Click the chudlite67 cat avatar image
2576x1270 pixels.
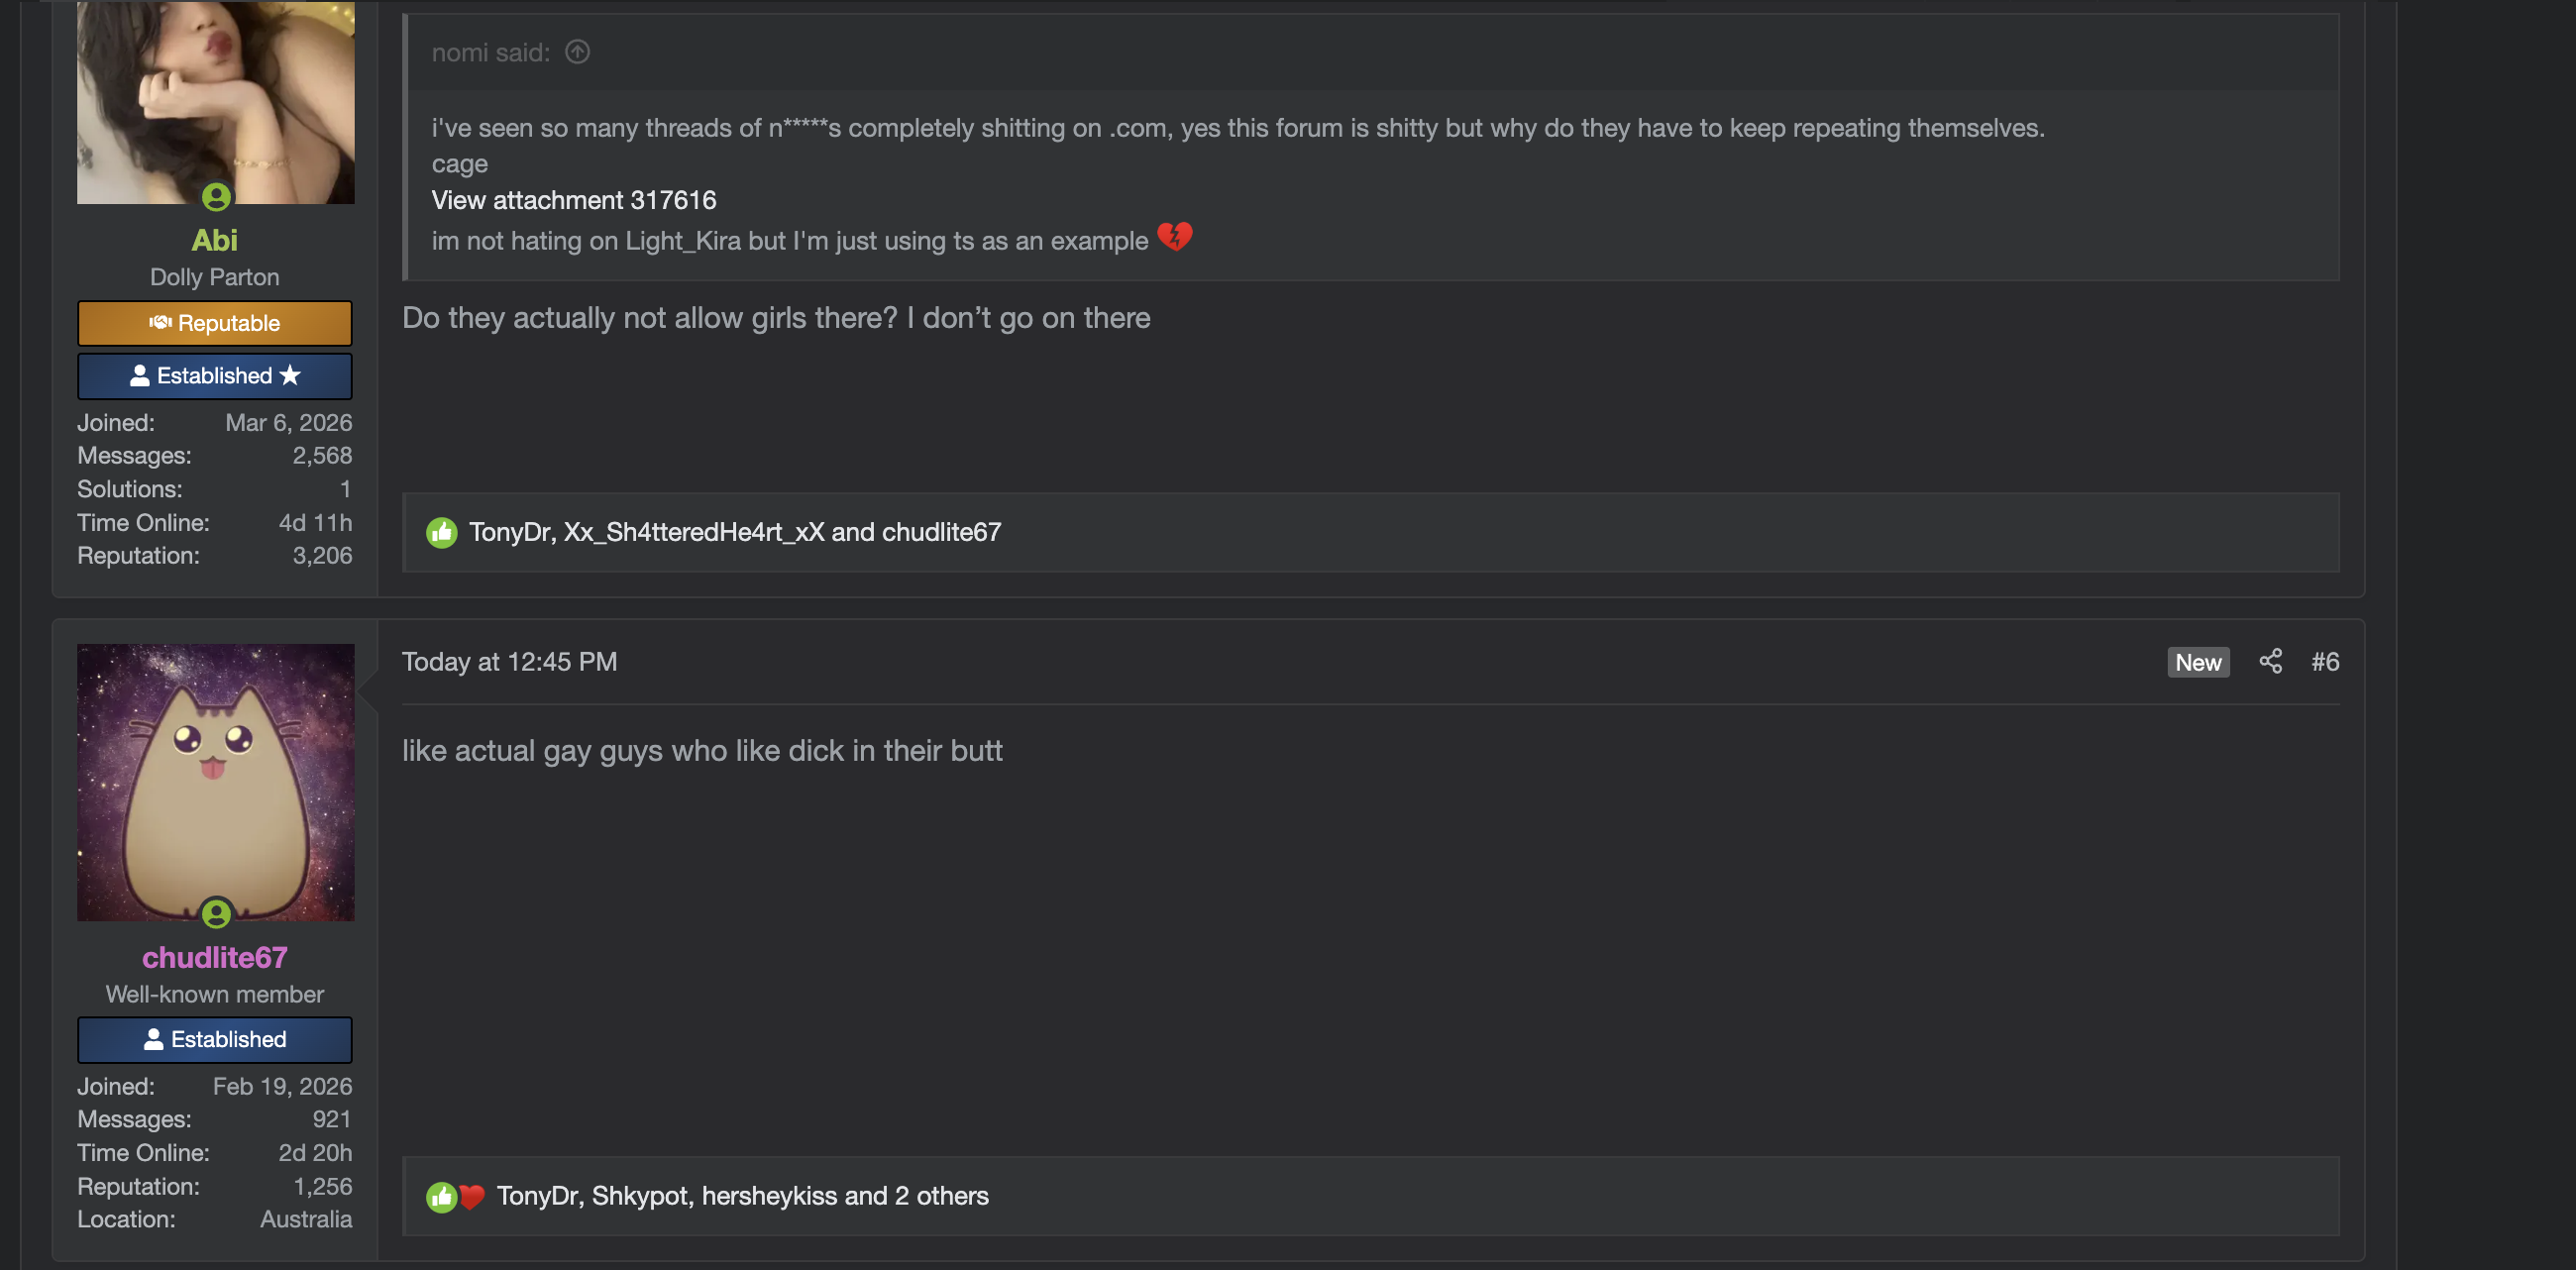214,780
